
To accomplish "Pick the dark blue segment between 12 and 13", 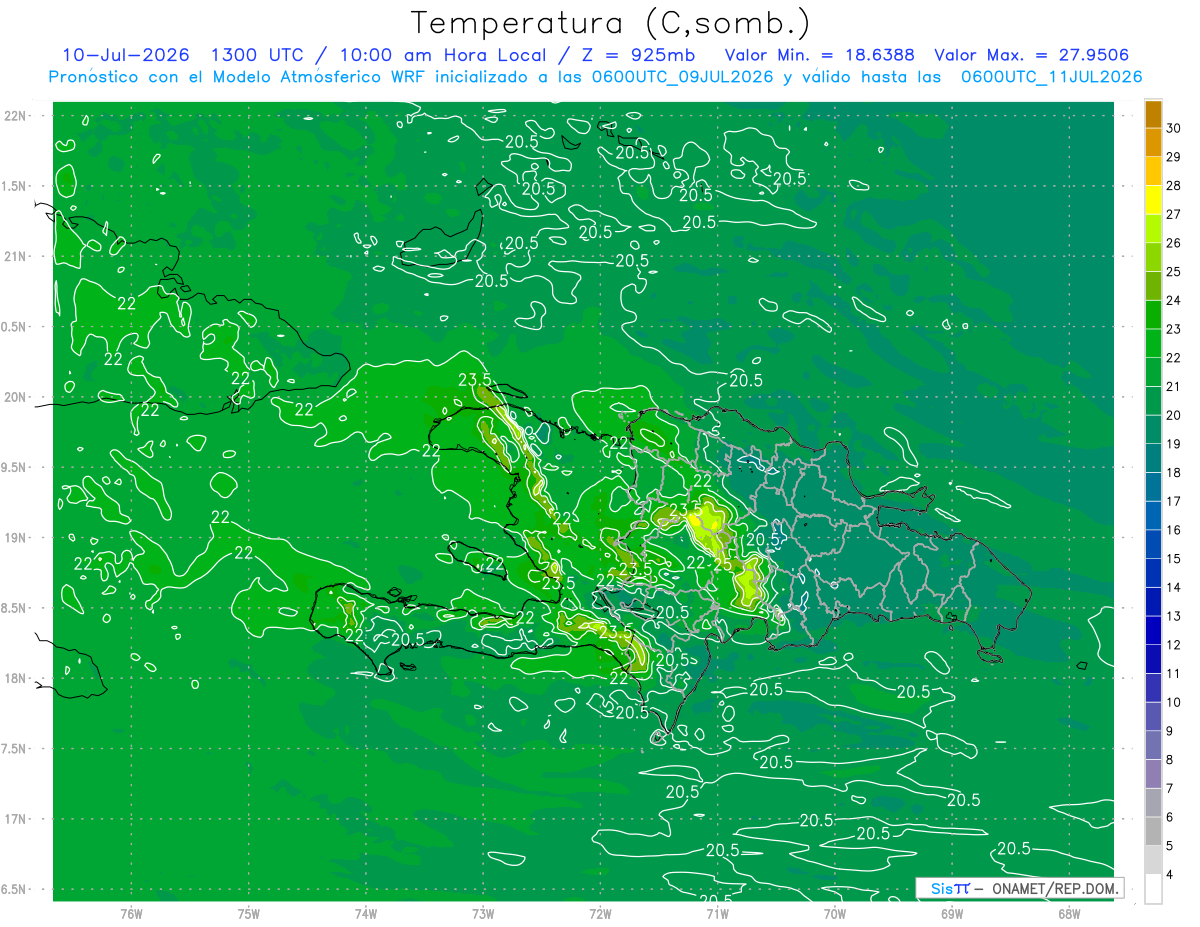I will click(x=1153, y=631).
